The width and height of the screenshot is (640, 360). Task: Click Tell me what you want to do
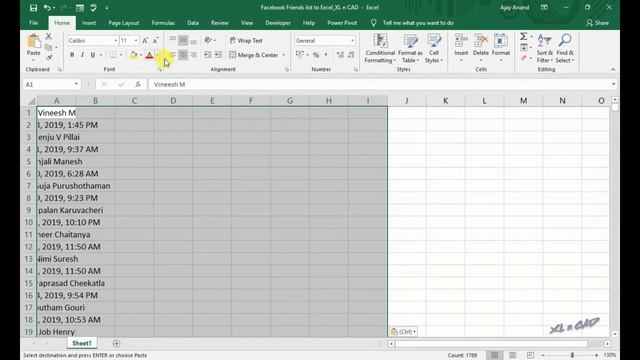pos(418,23)
